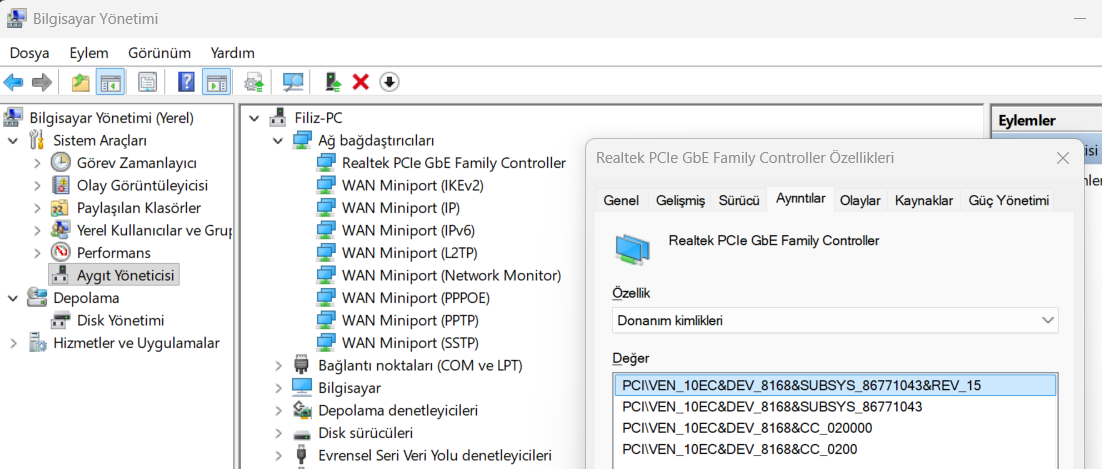Viewport: 1102px width, 469px height.
Task: Click the Back arrow toolbar icon
Action: [13, 82]
